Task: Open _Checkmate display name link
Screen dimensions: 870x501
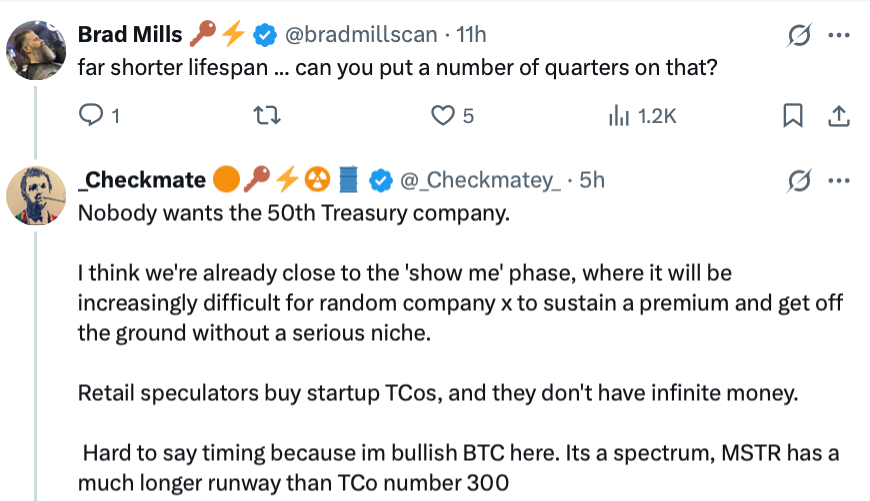Action: pyautogui.click(x=141, y=180)
